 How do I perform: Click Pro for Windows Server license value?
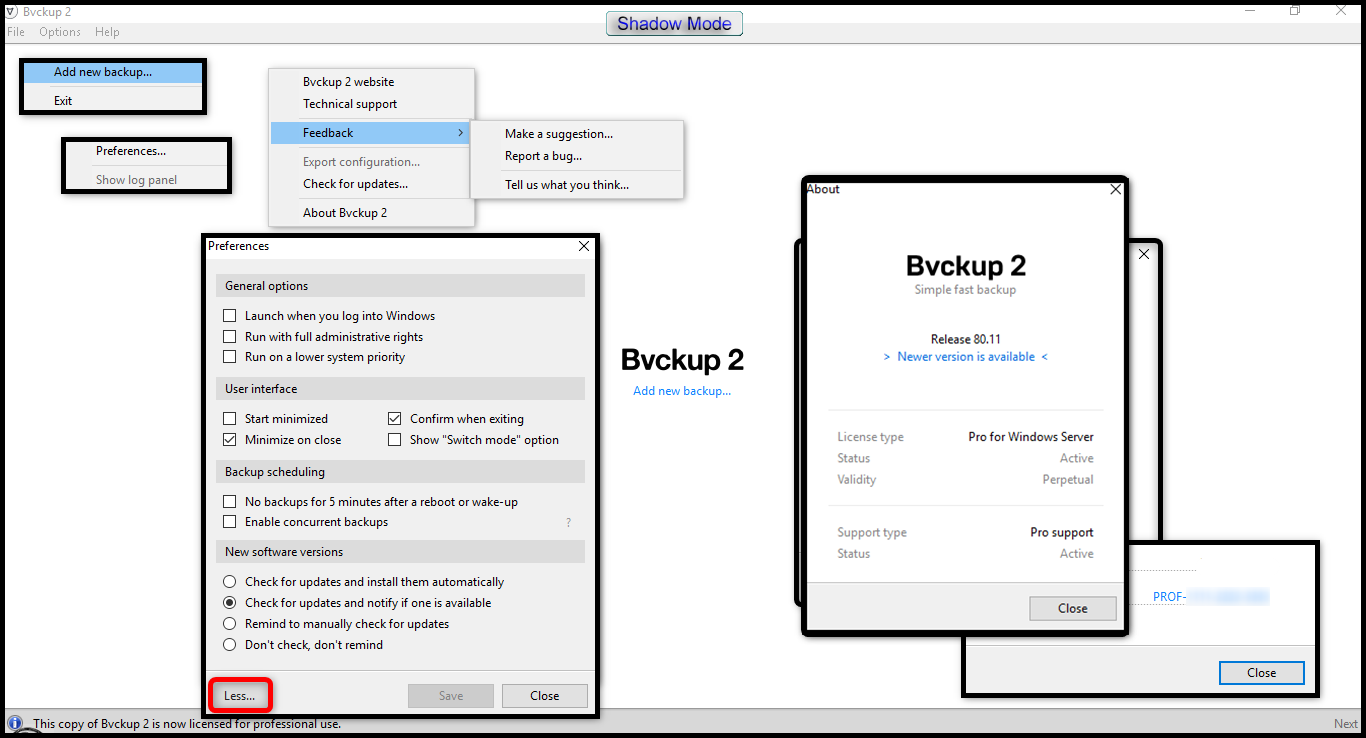click(1031, 437)
